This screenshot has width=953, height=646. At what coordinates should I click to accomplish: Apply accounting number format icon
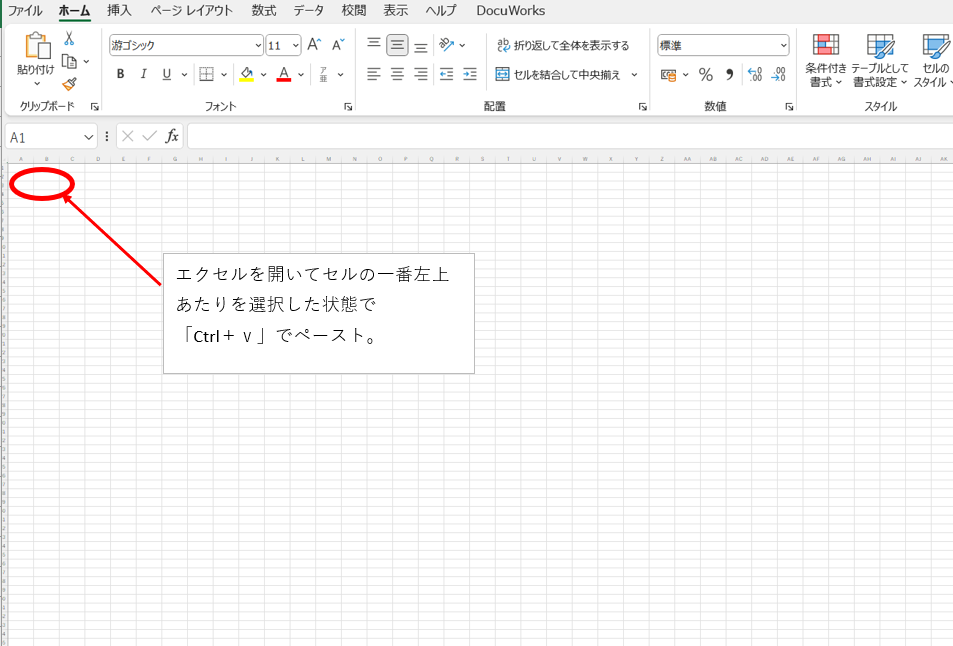(x=669, y=75)
